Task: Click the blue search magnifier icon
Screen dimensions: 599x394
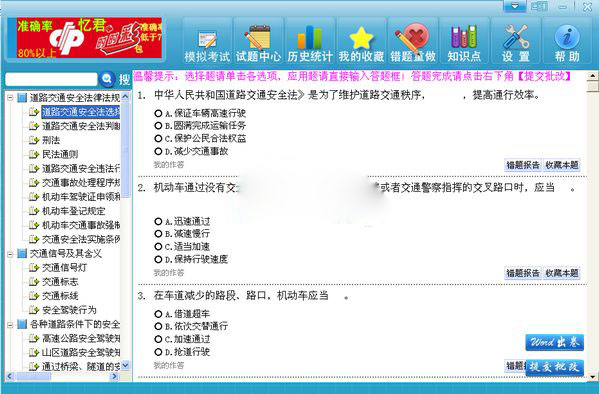Action: pos(107,79)
